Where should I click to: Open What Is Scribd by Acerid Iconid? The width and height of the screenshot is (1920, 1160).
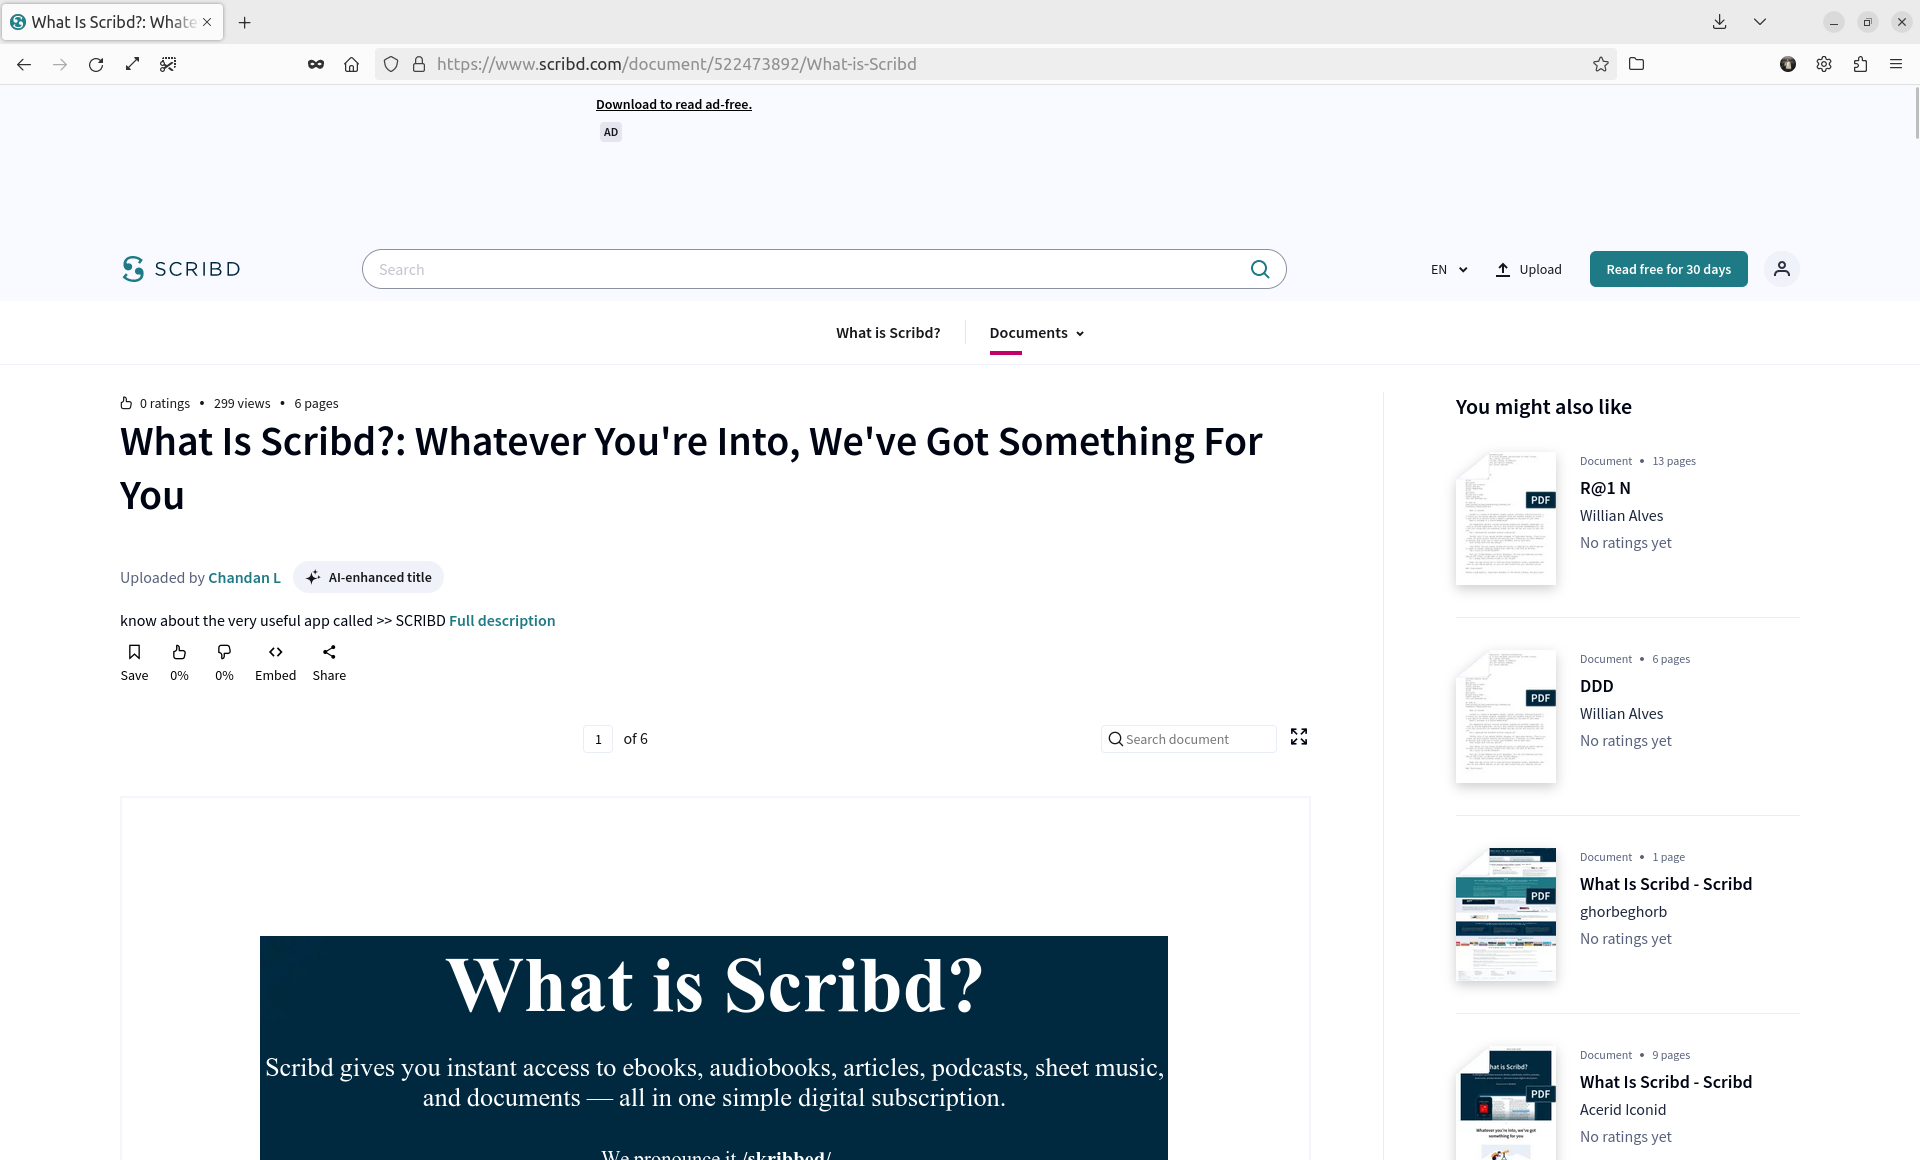1665,1082
